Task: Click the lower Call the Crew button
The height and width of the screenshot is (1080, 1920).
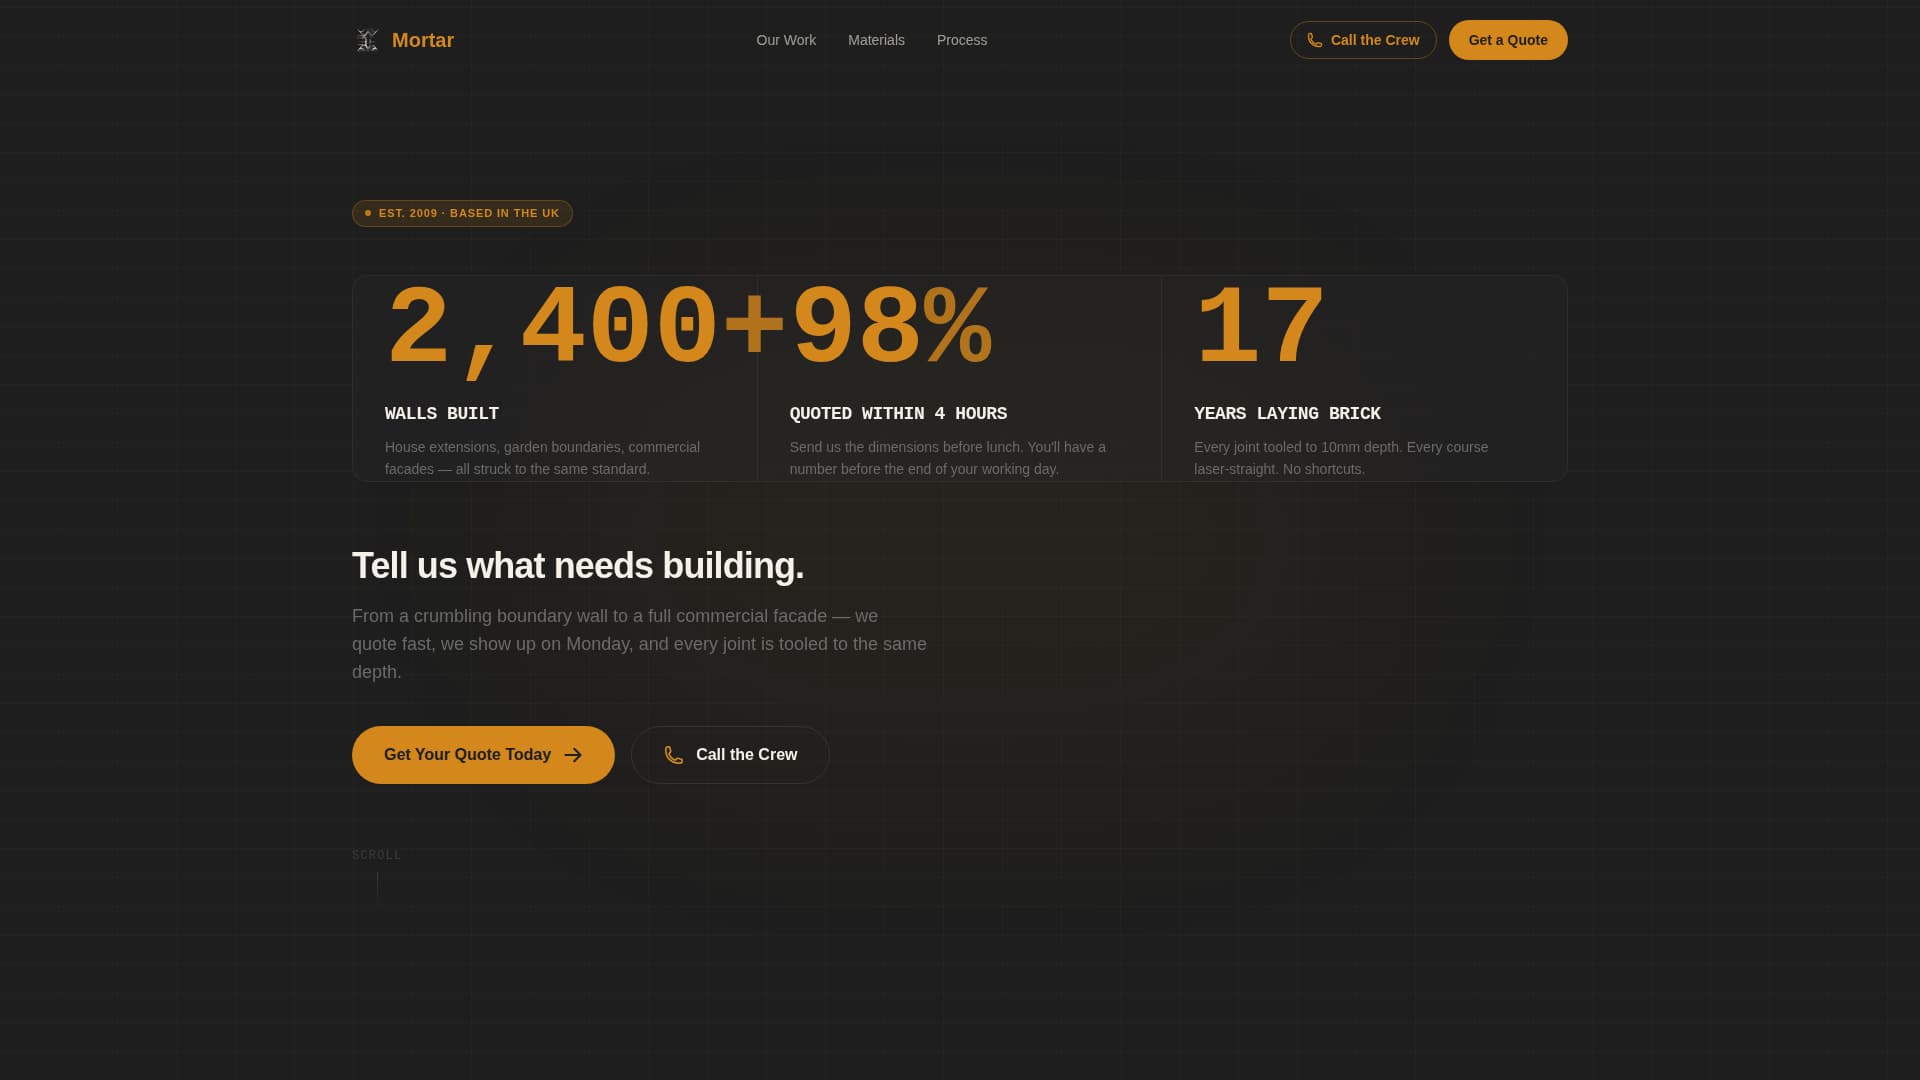Action: [x=730, y=755]
